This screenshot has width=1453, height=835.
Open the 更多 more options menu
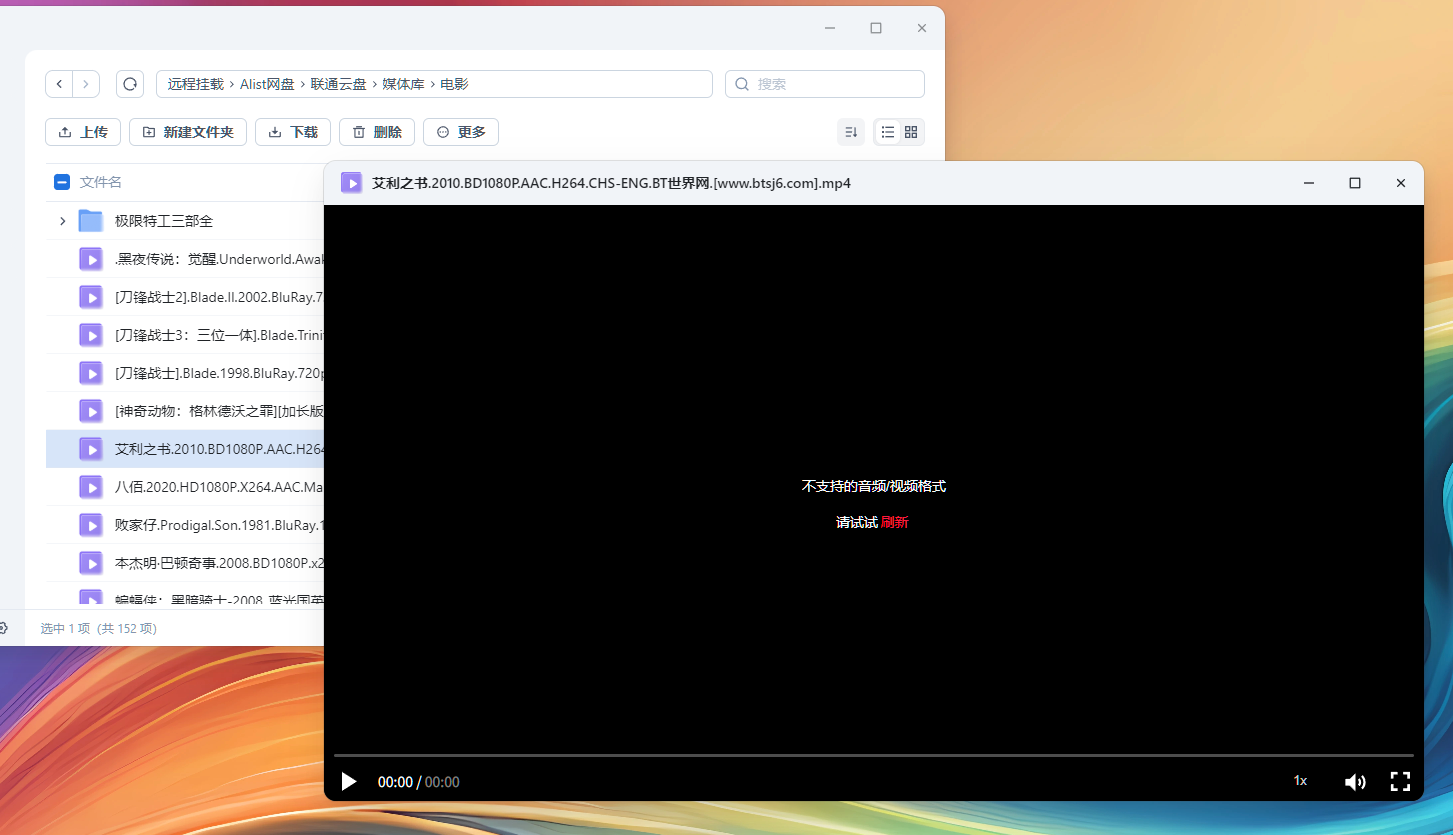click(x=461, y=132)
